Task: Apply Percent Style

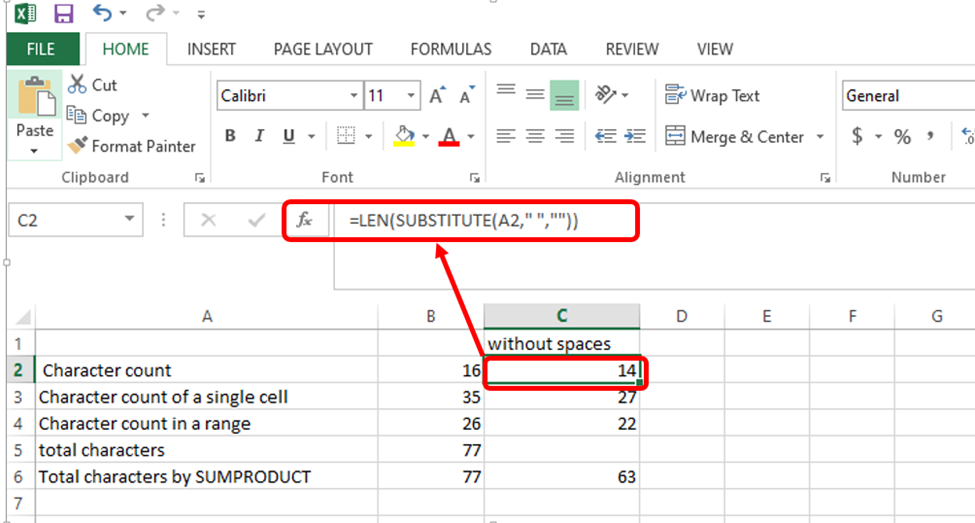Action: (902, 136)
